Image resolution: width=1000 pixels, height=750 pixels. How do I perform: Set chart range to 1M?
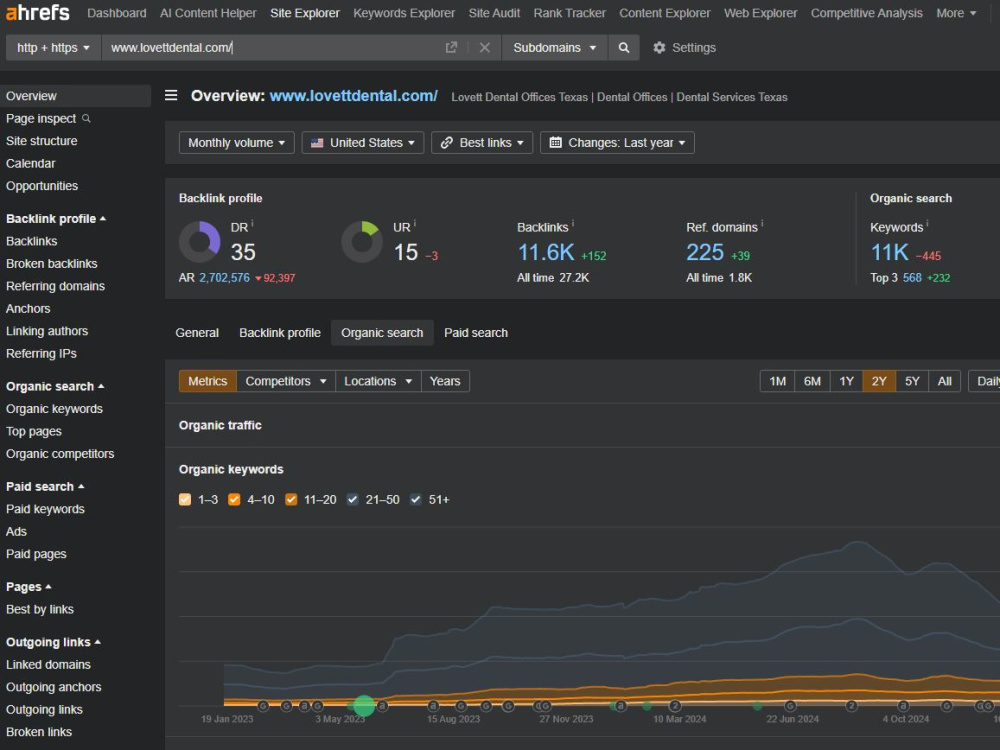[x=777, y=381]
